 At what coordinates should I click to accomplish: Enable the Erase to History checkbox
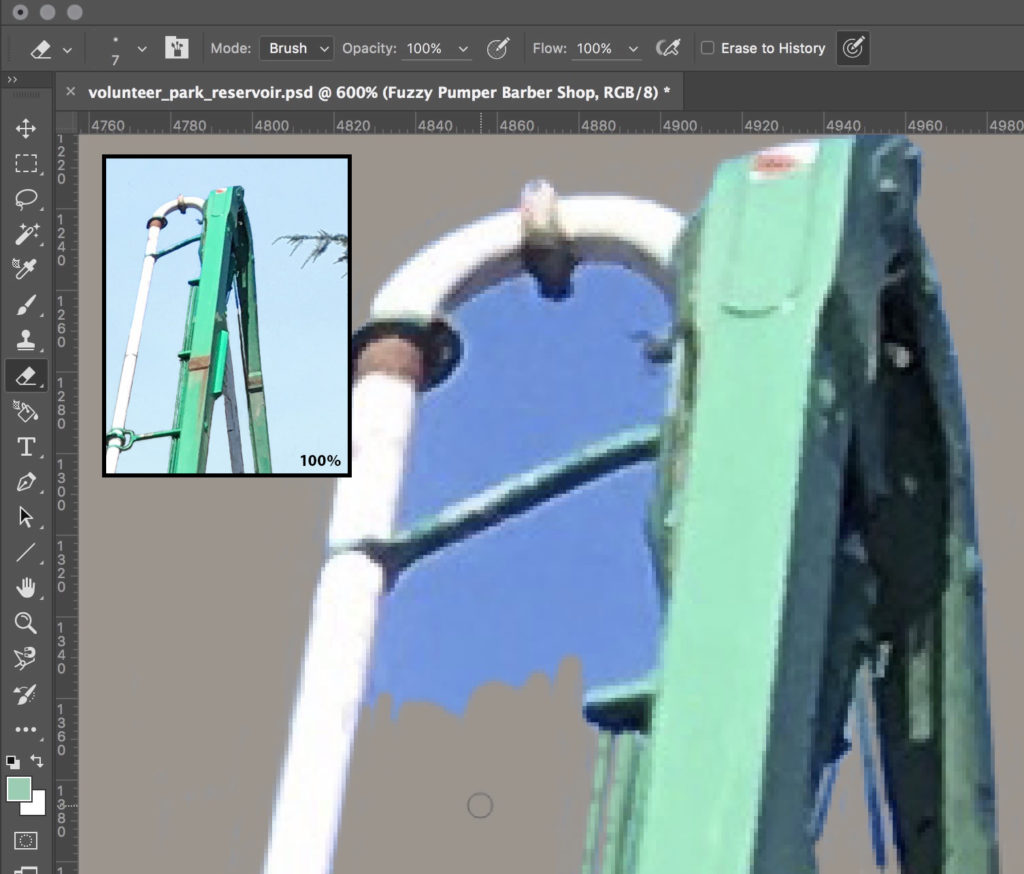707,48
